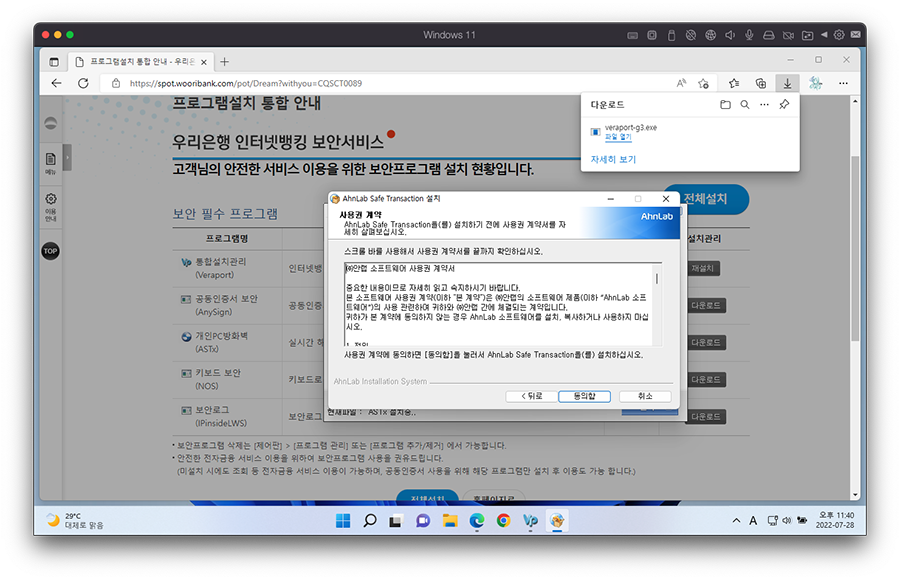Click the round logo icon atop the sidebar
The height and width of the screenshot is (580, 900).
point(51,123)
